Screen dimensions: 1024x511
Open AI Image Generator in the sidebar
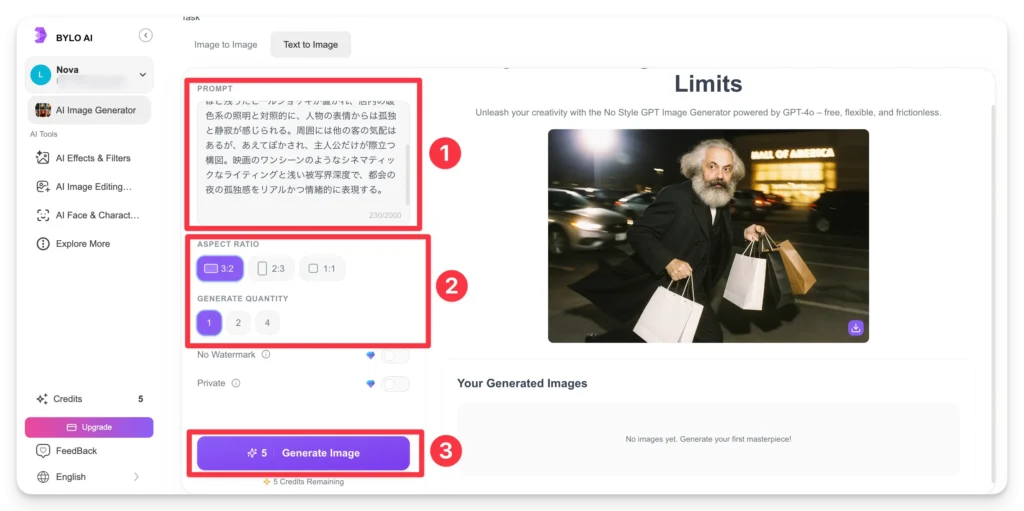click(x=89, y=110)
